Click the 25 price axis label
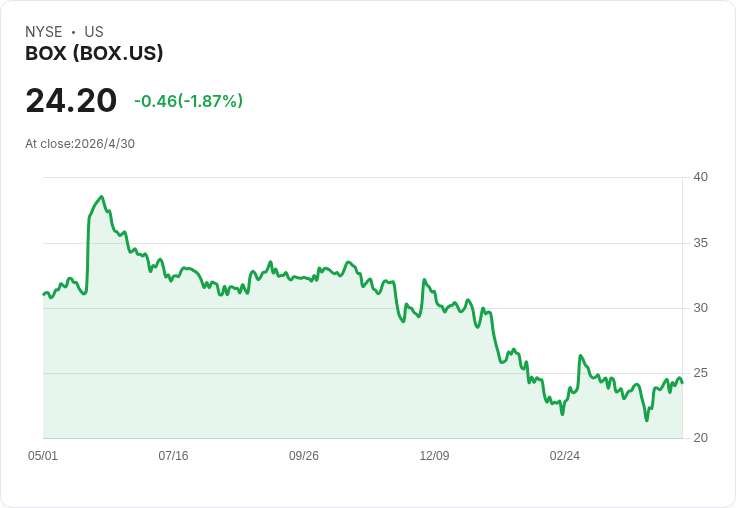Image resolution: width=736 pixels, height=508 pixels. (x=700, y=373)
